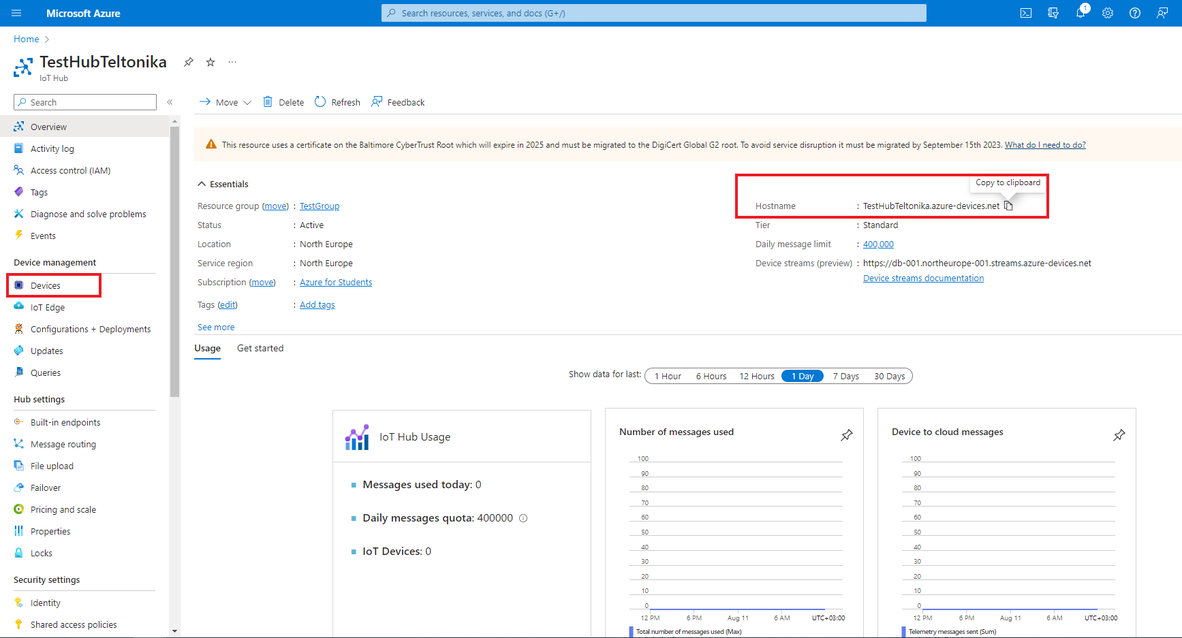This screenshot has height=638, width=1182.
Task: Click the Refresh button
Action: (337, 102)
